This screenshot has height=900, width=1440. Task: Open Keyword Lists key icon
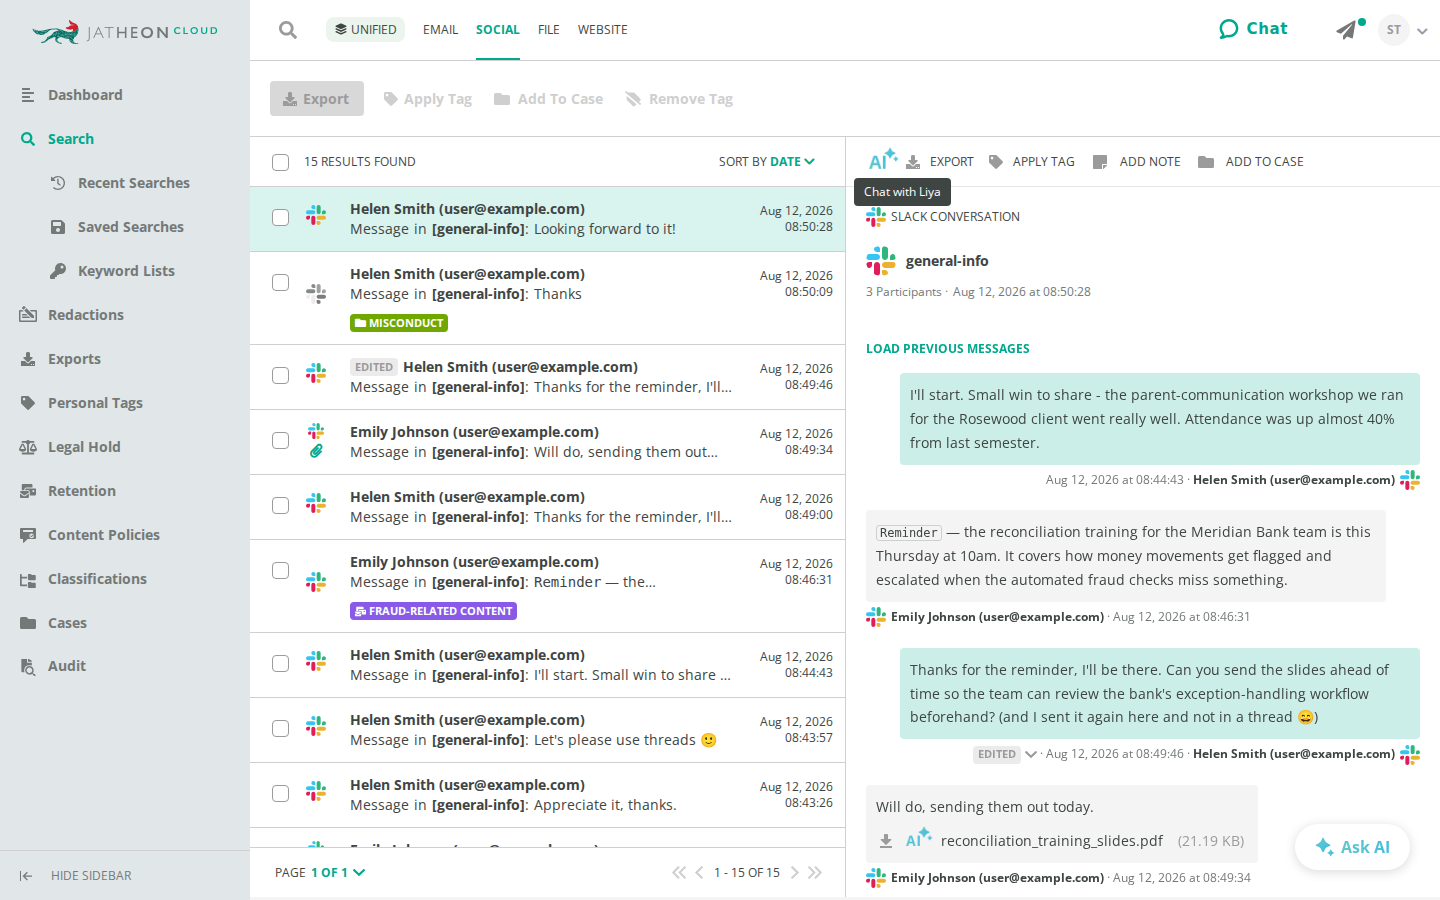click(x=58, y=271)
